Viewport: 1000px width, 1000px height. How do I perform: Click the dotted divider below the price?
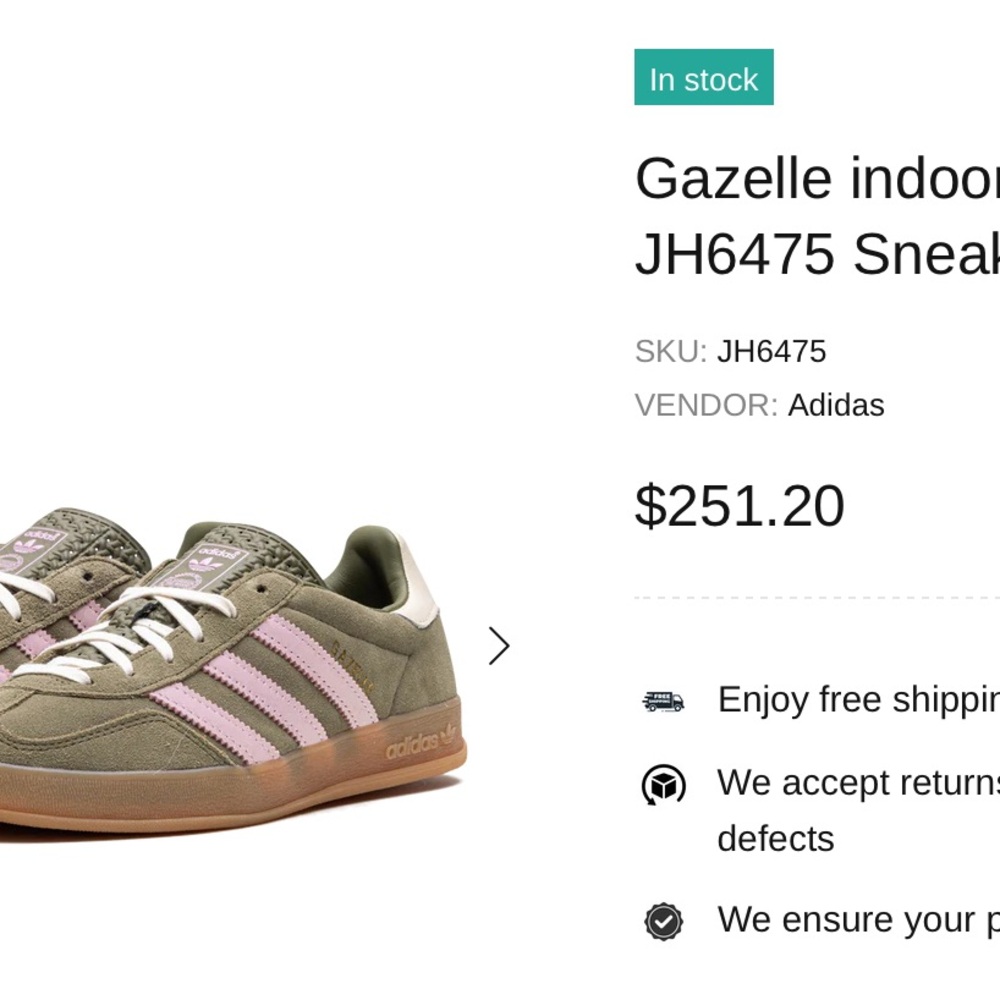click(x=815, y=597)
